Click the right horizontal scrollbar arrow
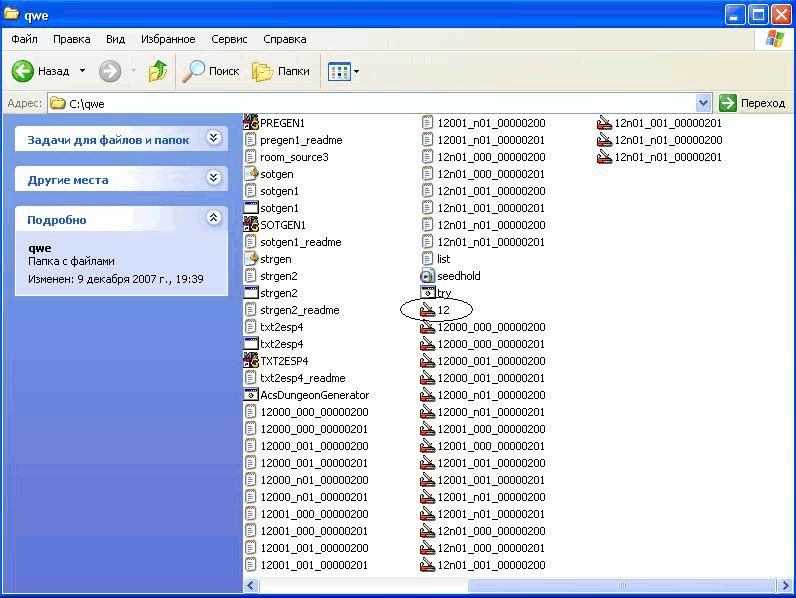 pos(784,585)
